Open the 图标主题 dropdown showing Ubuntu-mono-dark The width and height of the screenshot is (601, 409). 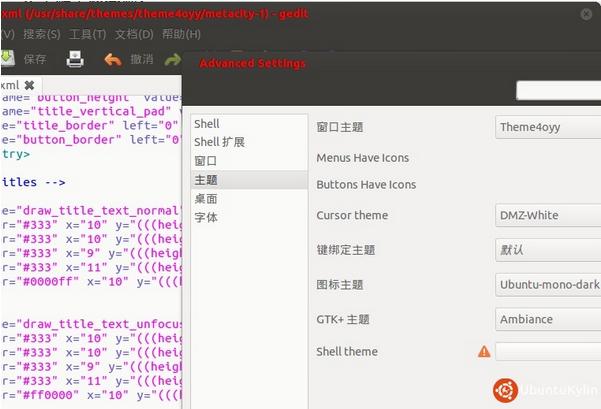548,284
